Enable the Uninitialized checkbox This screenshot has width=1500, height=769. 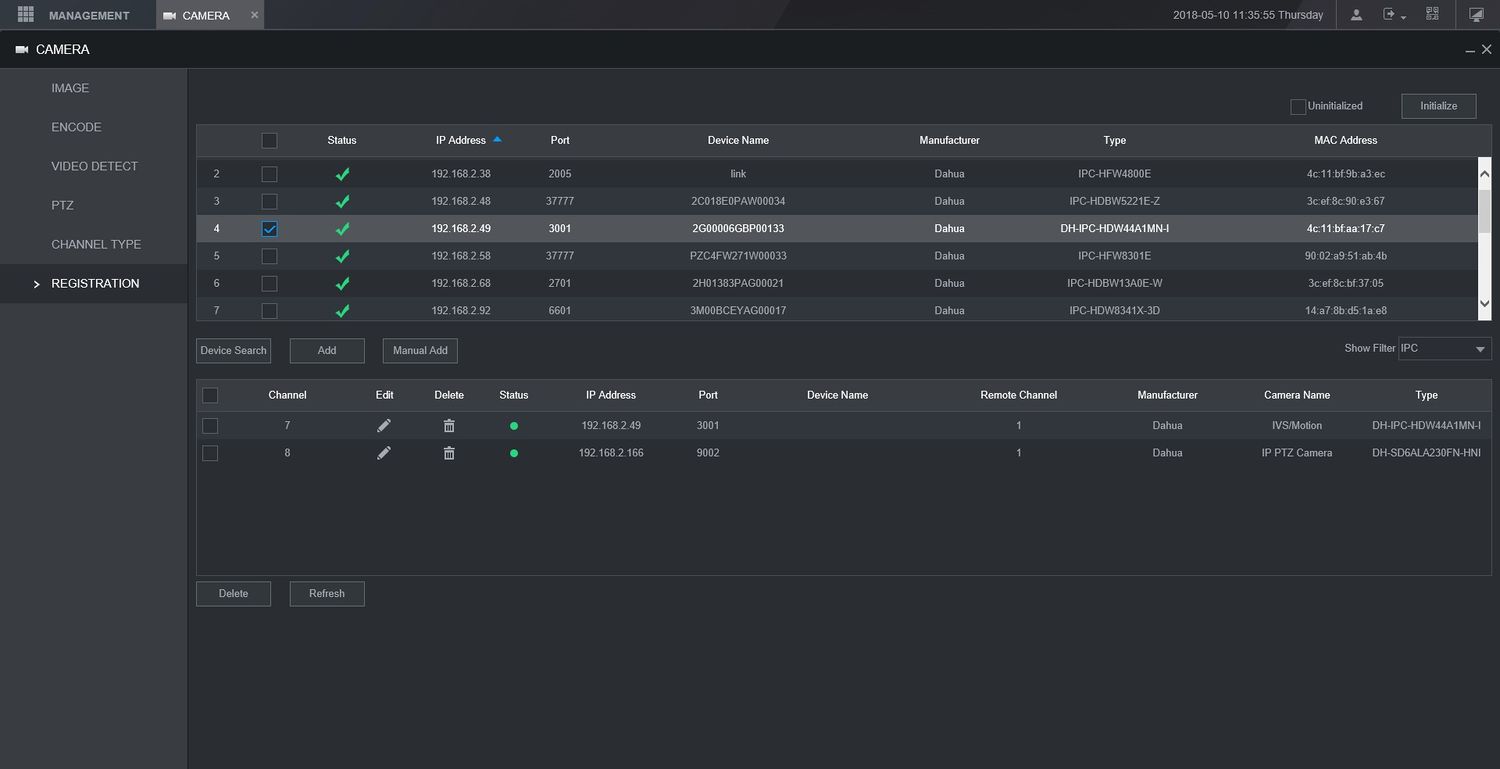coord(1298,106)
